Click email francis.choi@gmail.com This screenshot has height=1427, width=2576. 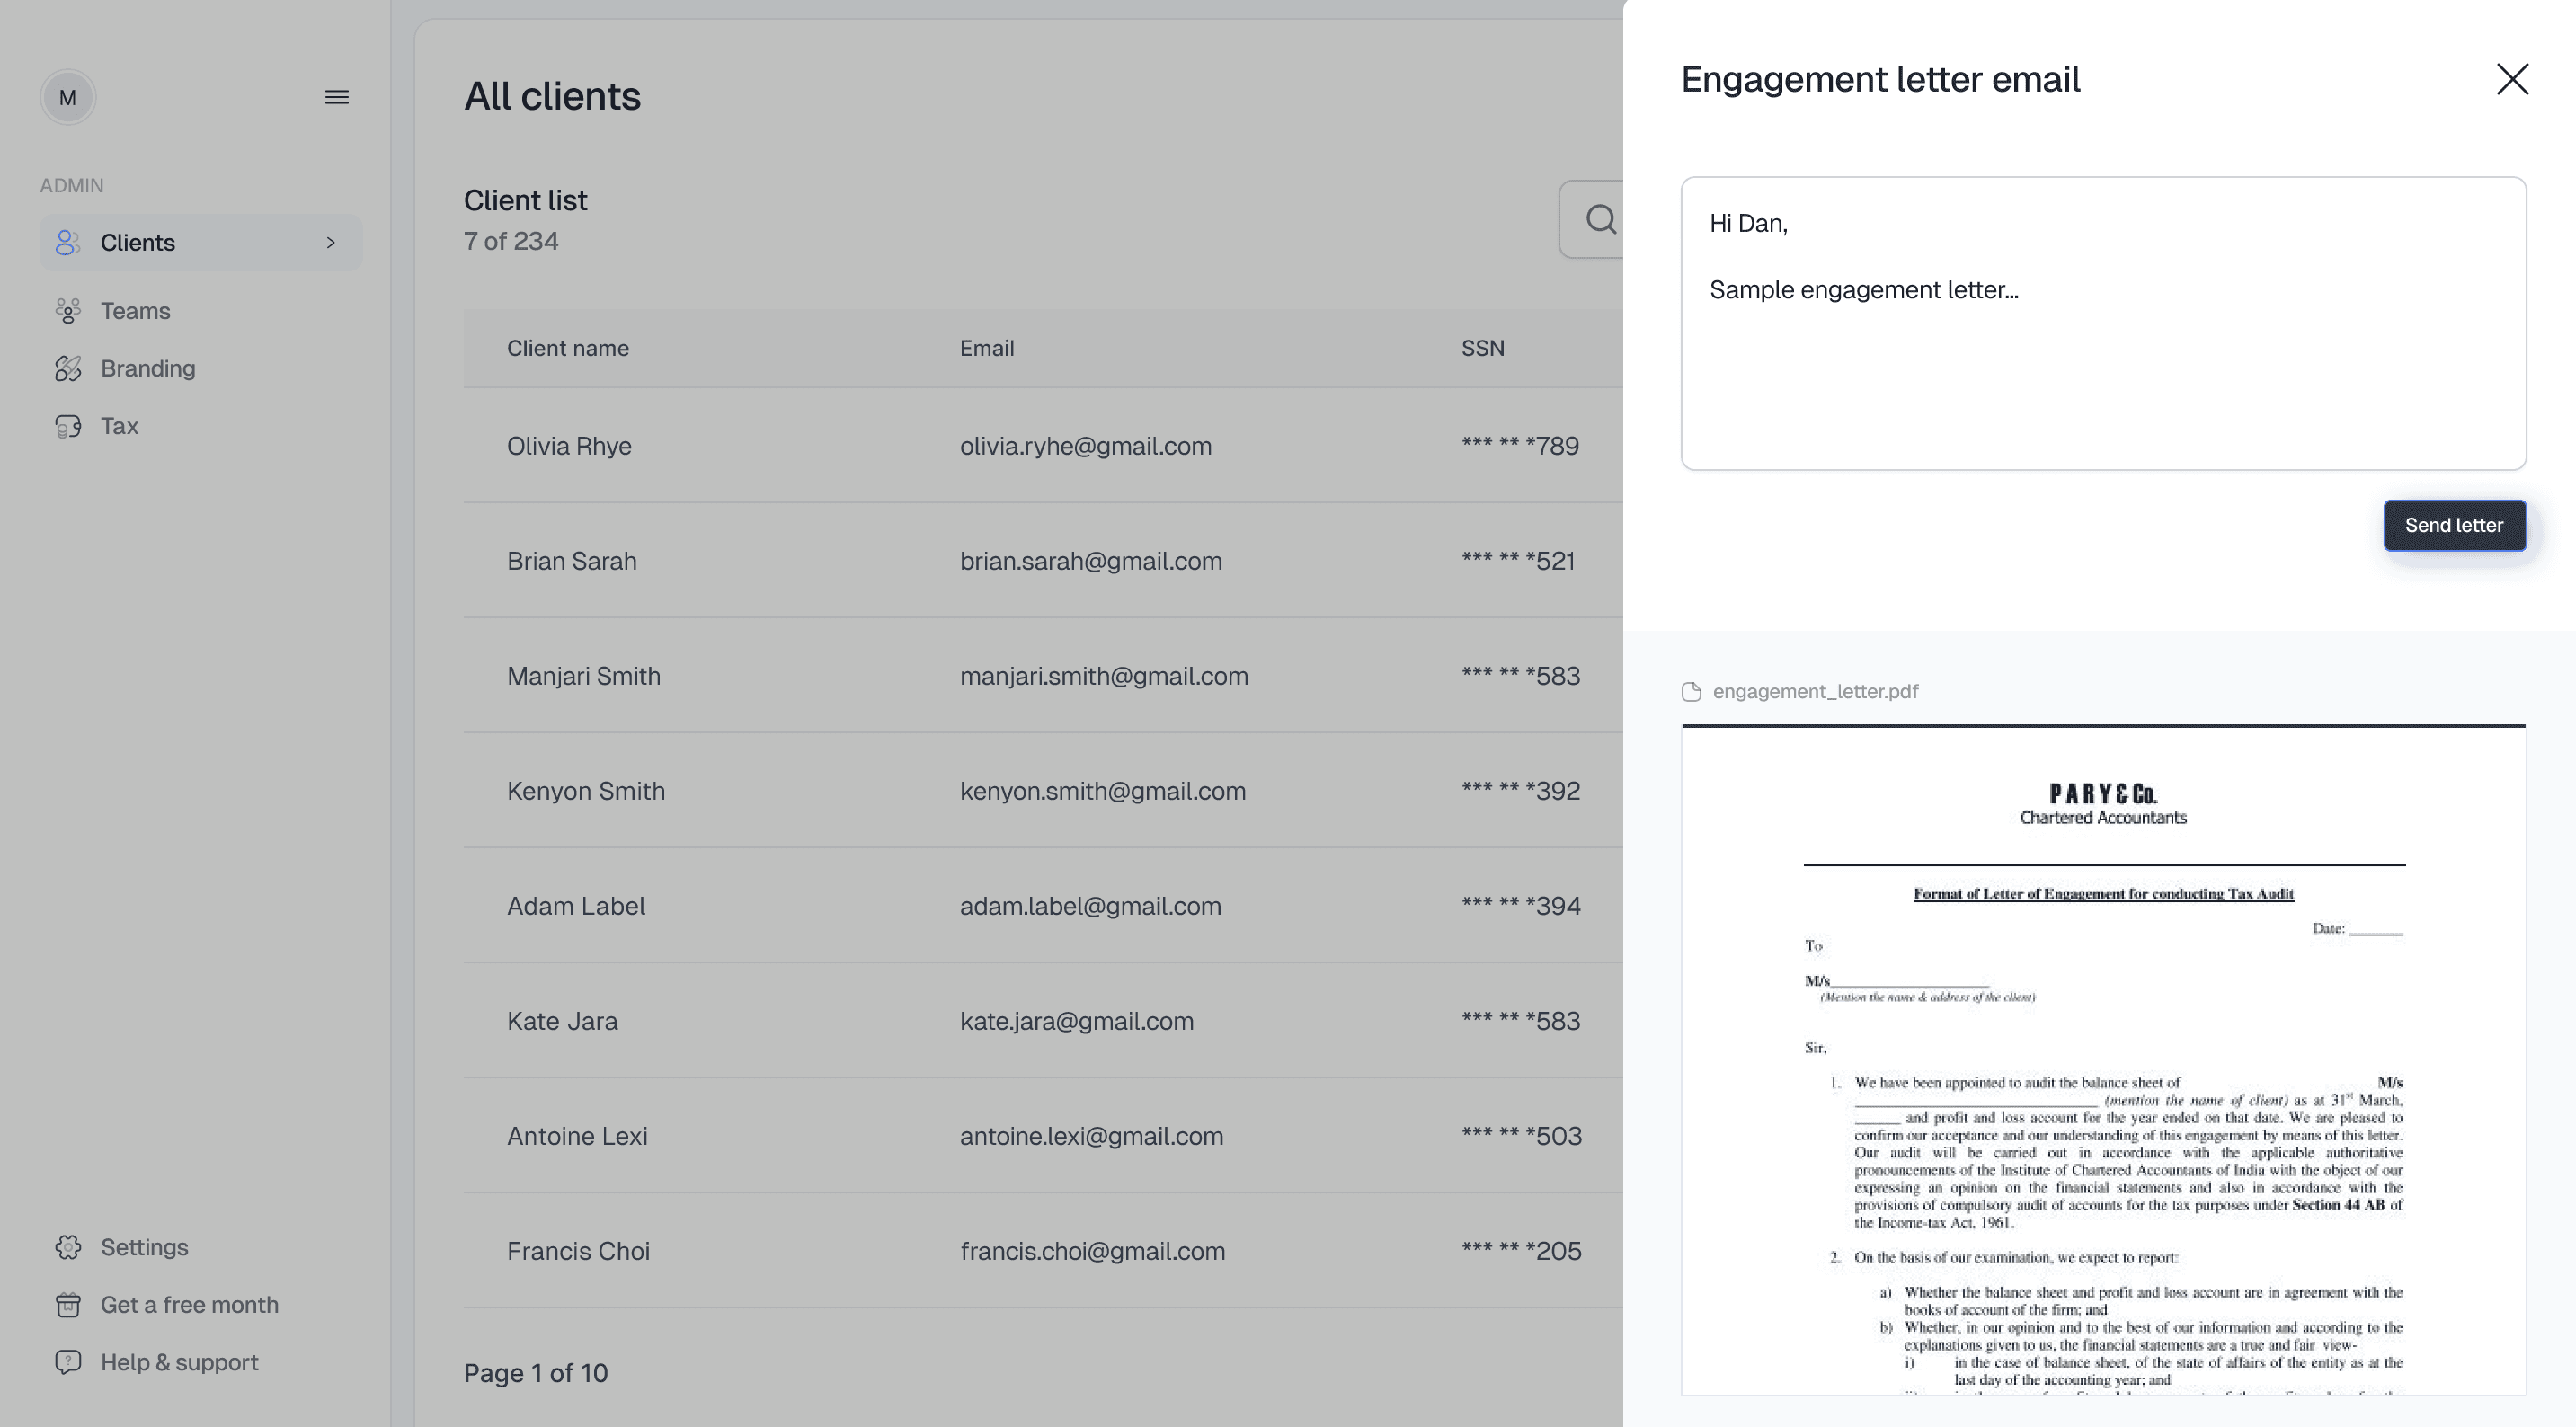[x=1093, y=1251]
